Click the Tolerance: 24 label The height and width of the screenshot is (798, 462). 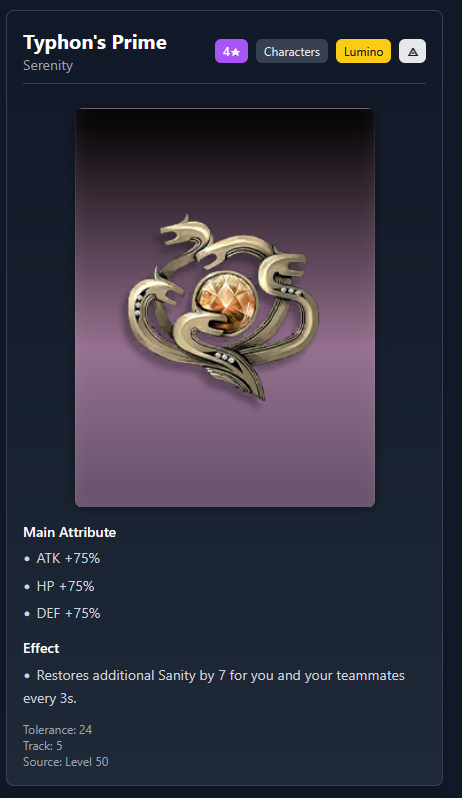[57, 730]
